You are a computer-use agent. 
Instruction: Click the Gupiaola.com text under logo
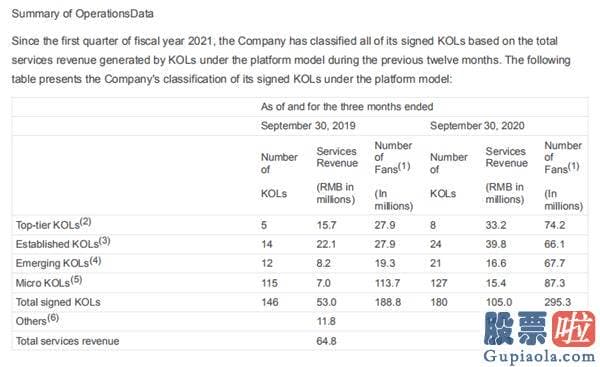(540, 357)
